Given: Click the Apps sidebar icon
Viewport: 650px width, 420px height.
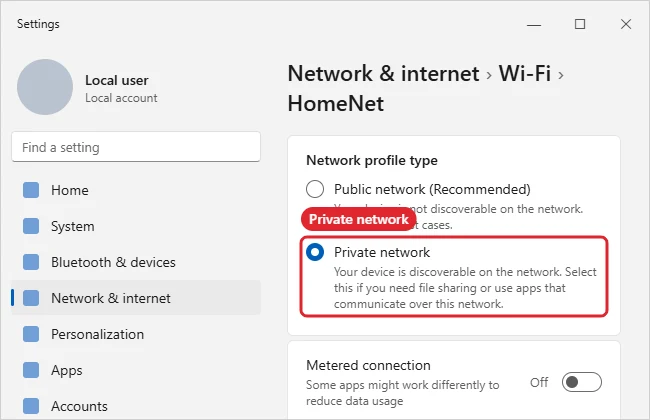Looking at the screenshot, I should point(31,370).
